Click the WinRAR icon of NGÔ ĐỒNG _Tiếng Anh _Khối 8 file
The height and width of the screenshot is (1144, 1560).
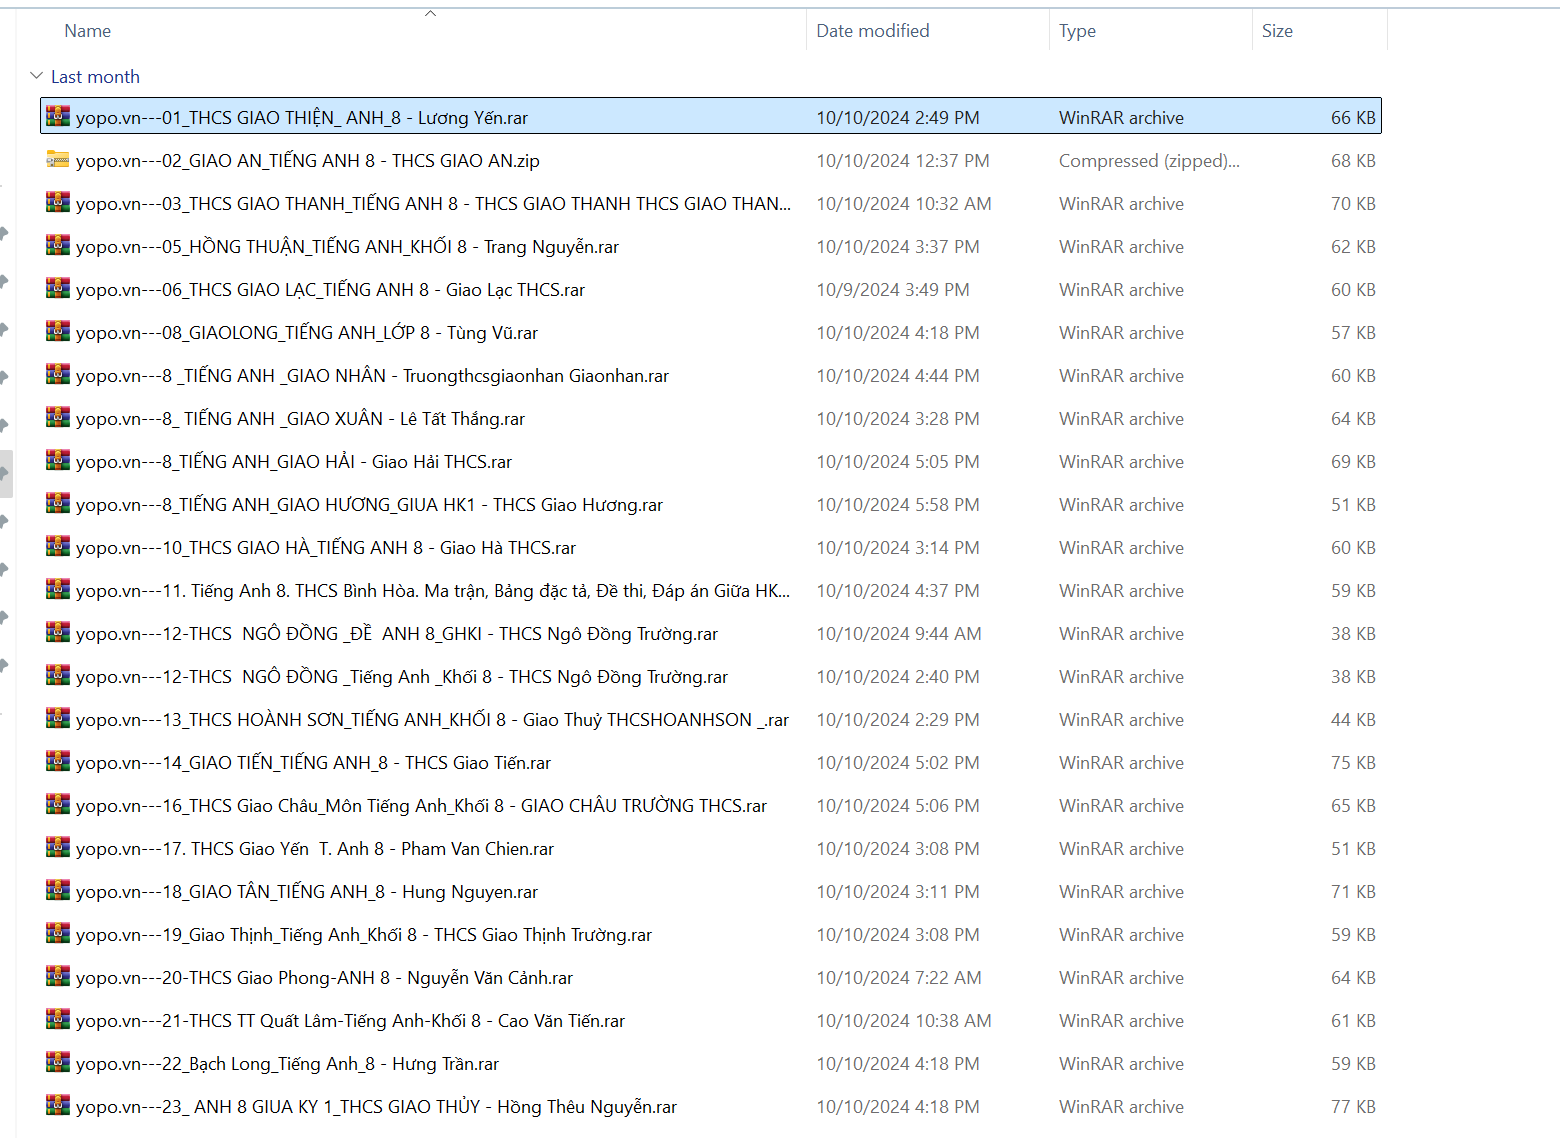(x=58, y=675)
